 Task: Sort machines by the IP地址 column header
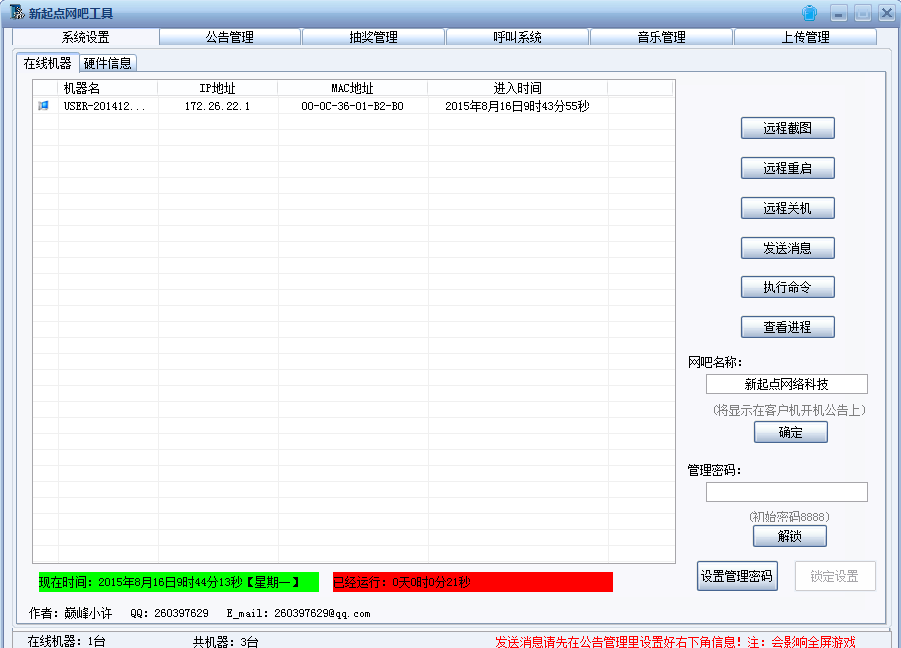217,88
